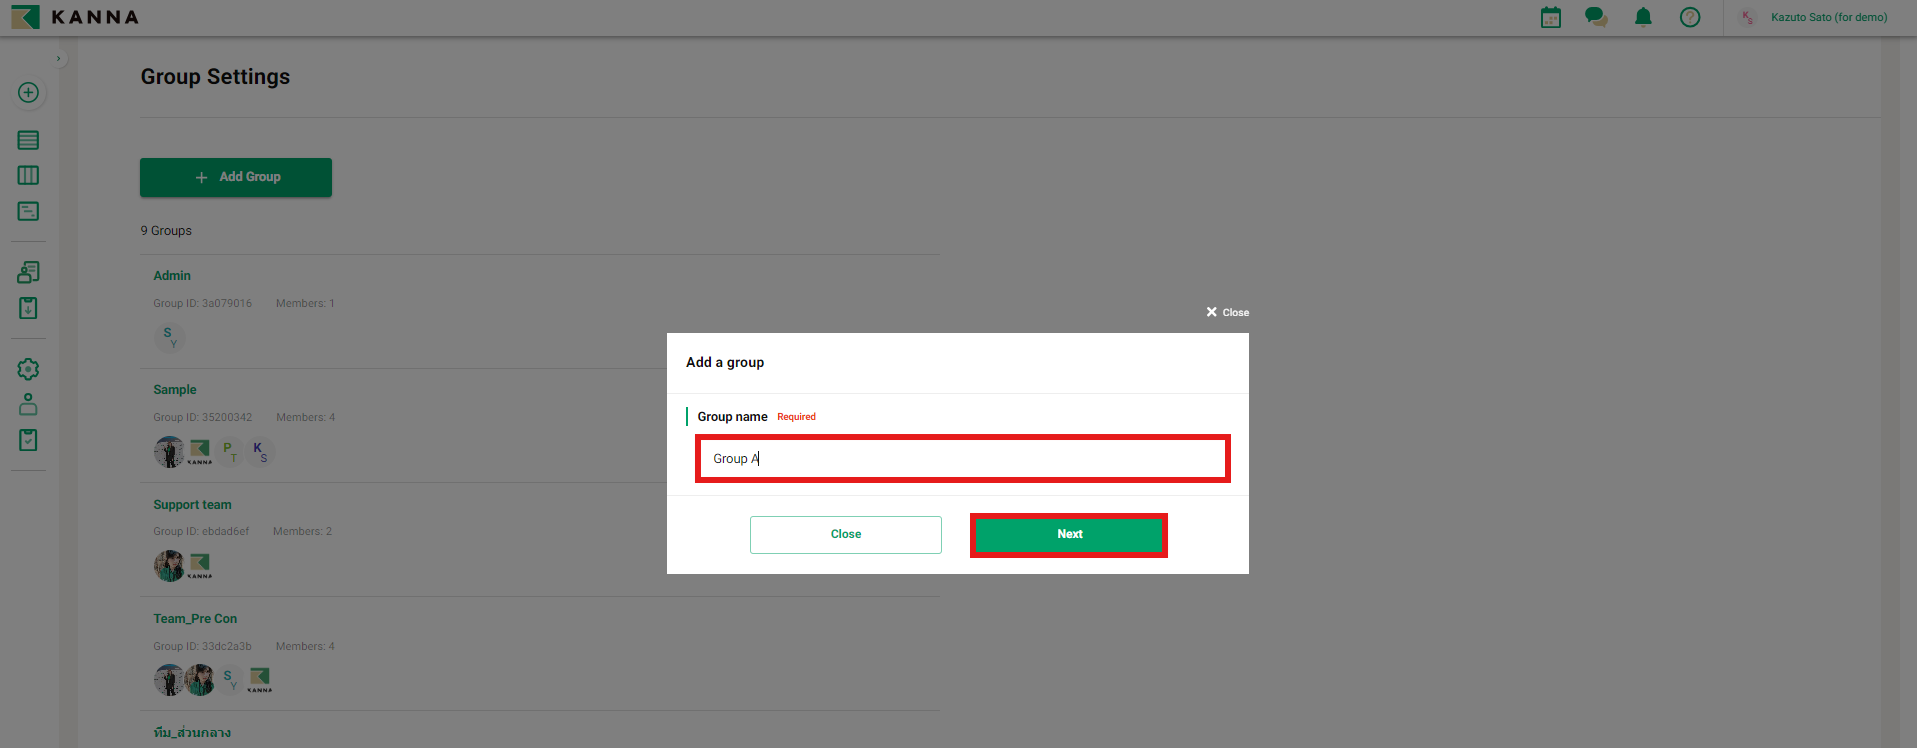Open the help question mark icon
Screen dimensions: 1917x748
point(1690,17)
